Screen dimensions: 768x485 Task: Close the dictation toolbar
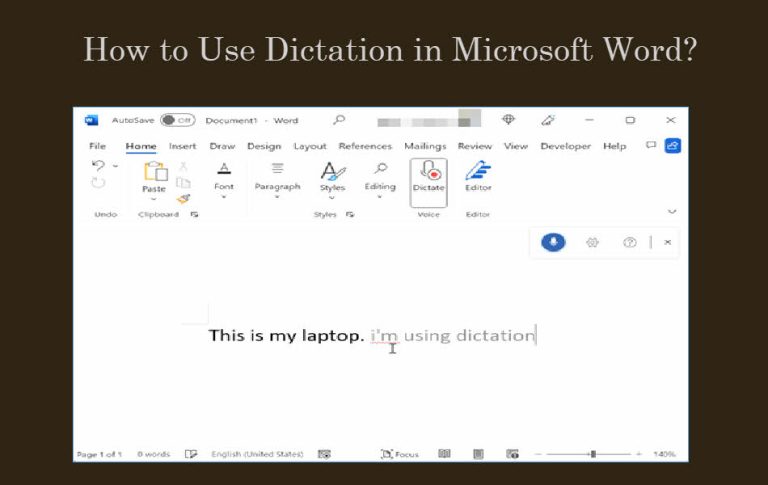pos(668,242)
